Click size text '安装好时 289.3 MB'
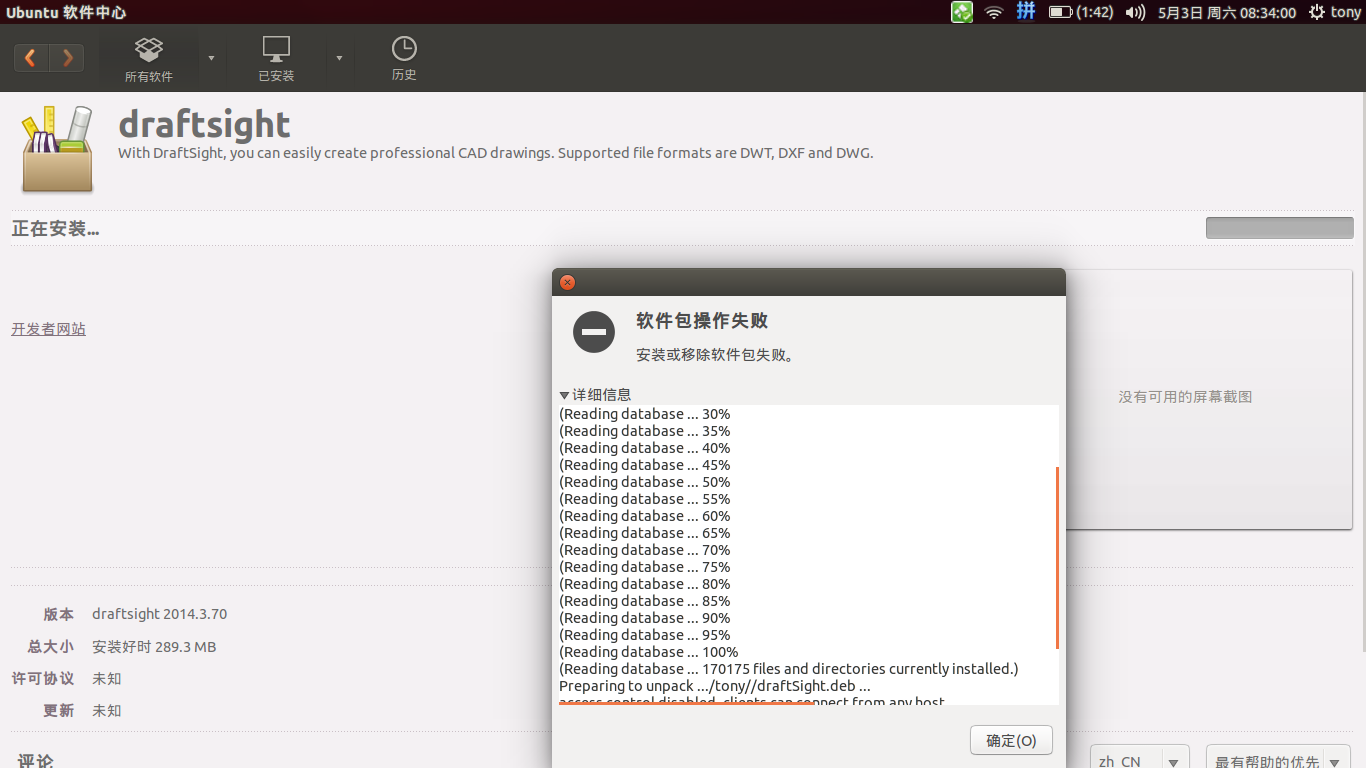Screen dimensions: 1366x768 point(154,647)
